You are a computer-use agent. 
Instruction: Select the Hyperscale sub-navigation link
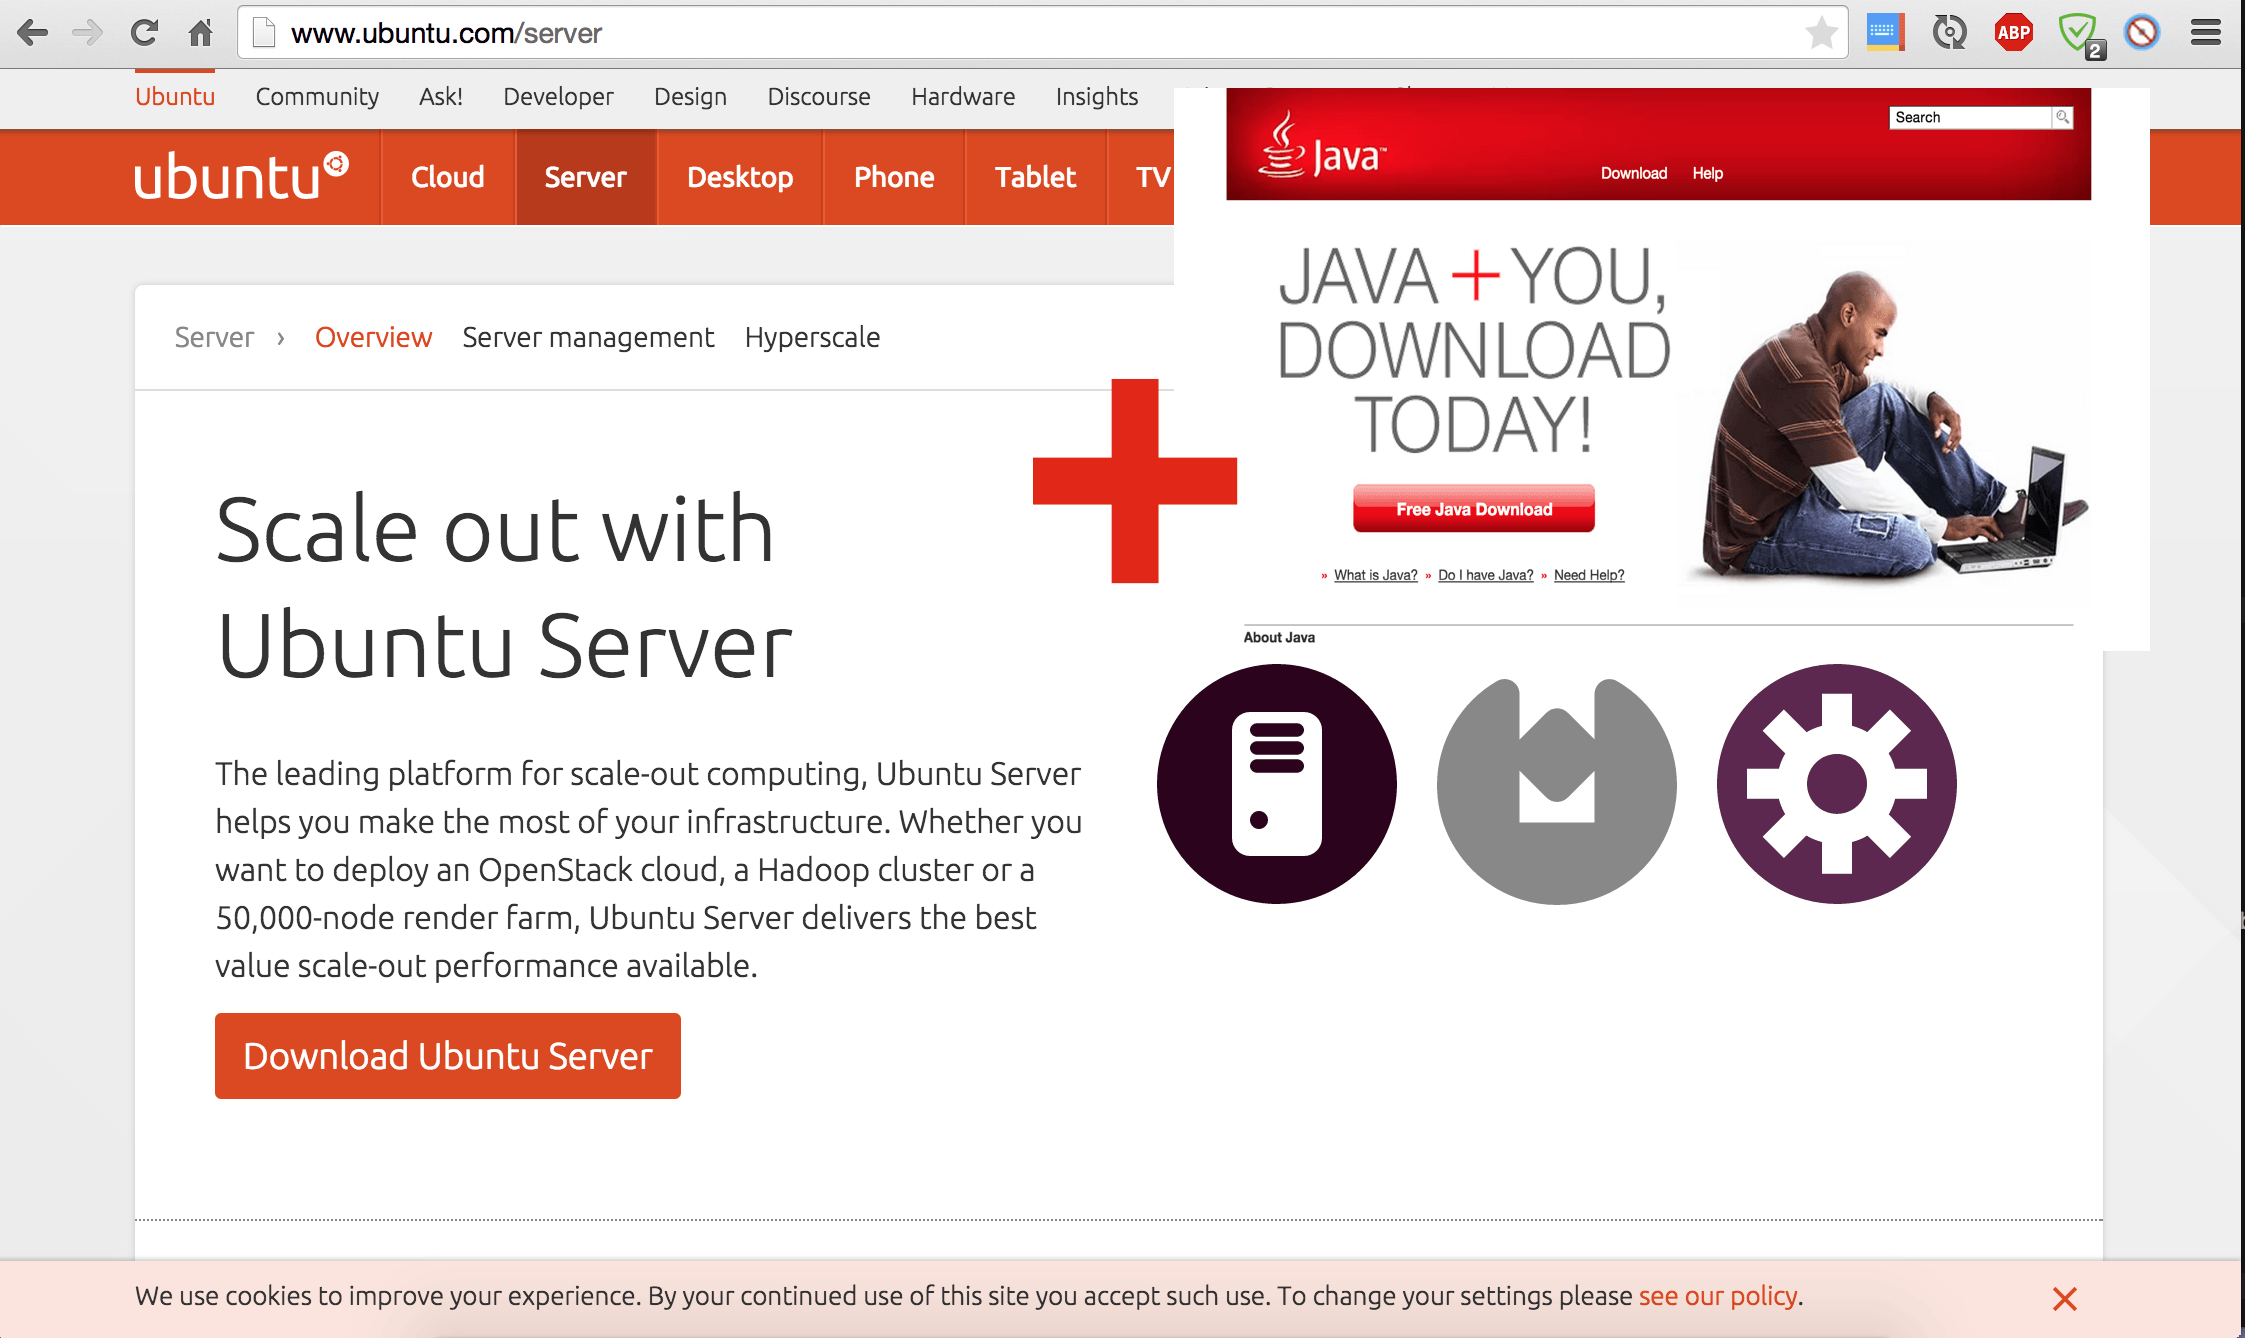point(812,338)
